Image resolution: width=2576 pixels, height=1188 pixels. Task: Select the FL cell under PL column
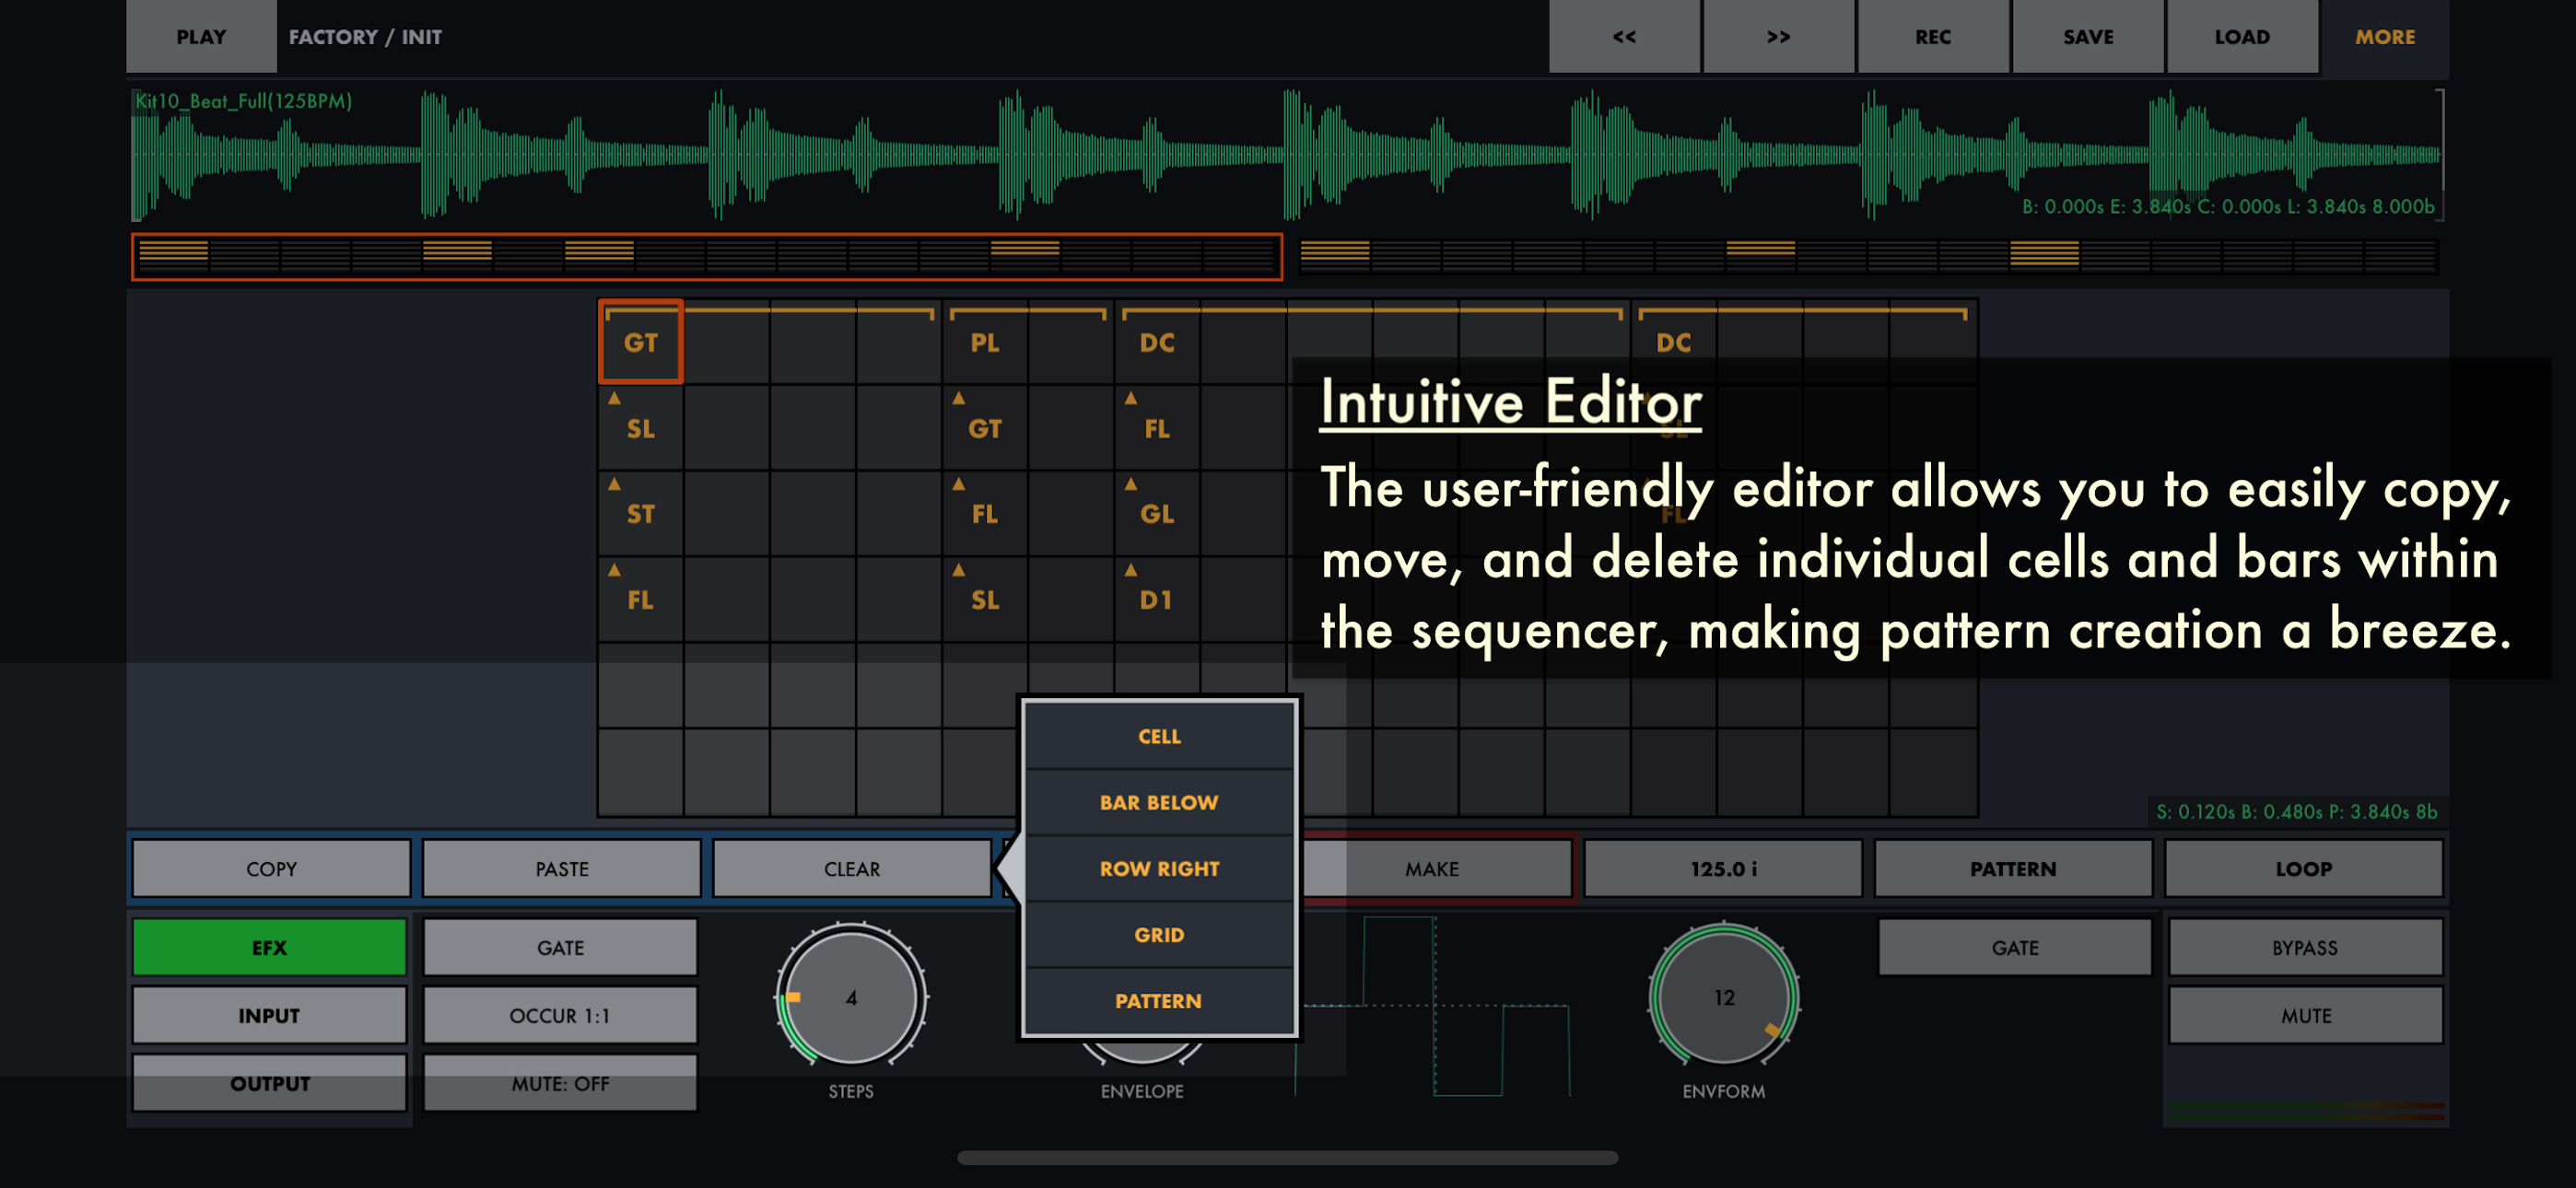click(x=985, y=514)
